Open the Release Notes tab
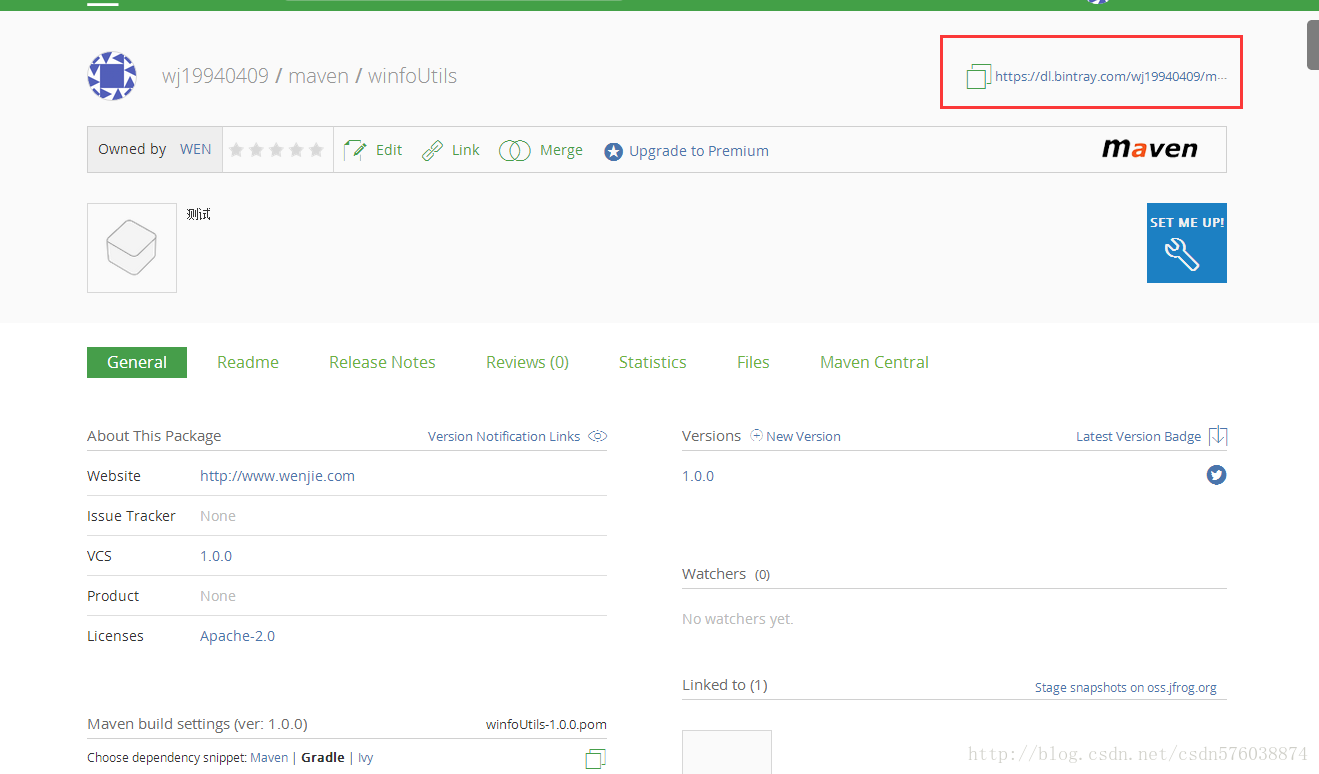The image size is (1319, 774). click(x=382, y=362)
